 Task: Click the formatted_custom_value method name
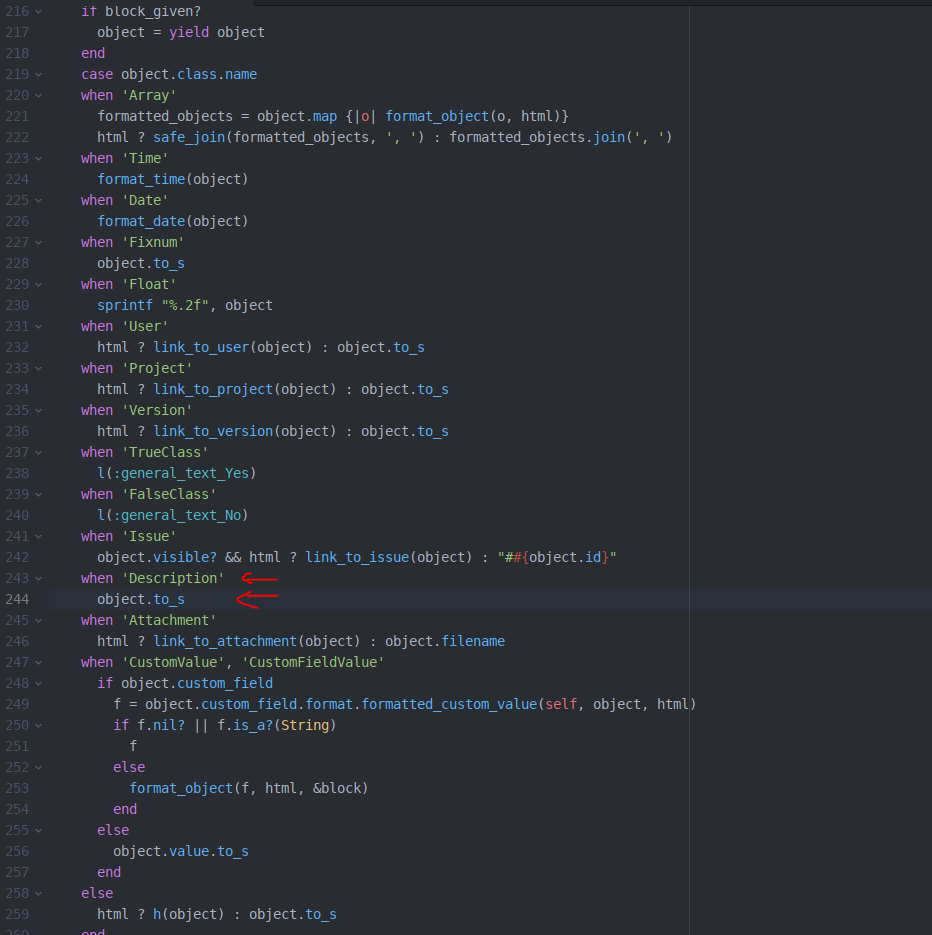coord(449,704)
